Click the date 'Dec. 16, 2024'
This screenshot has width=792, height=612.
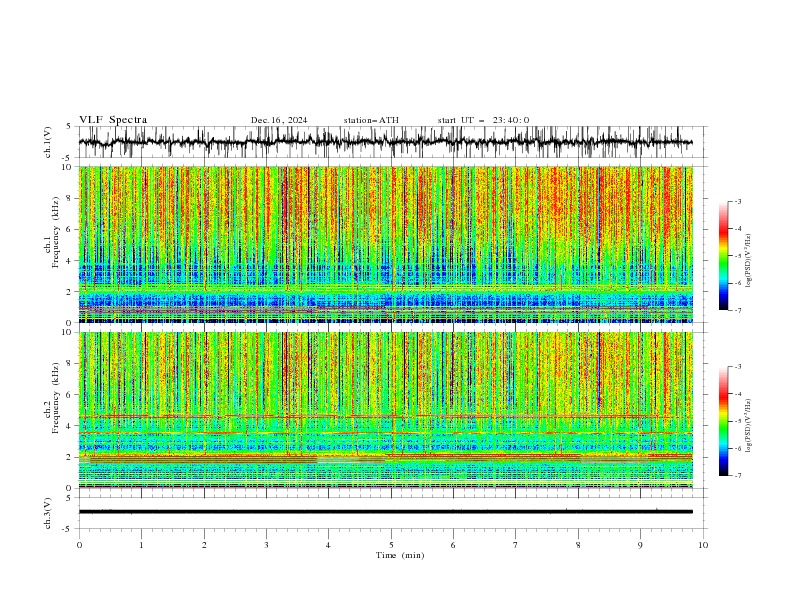pyautogui.click(x=279, y=120)
